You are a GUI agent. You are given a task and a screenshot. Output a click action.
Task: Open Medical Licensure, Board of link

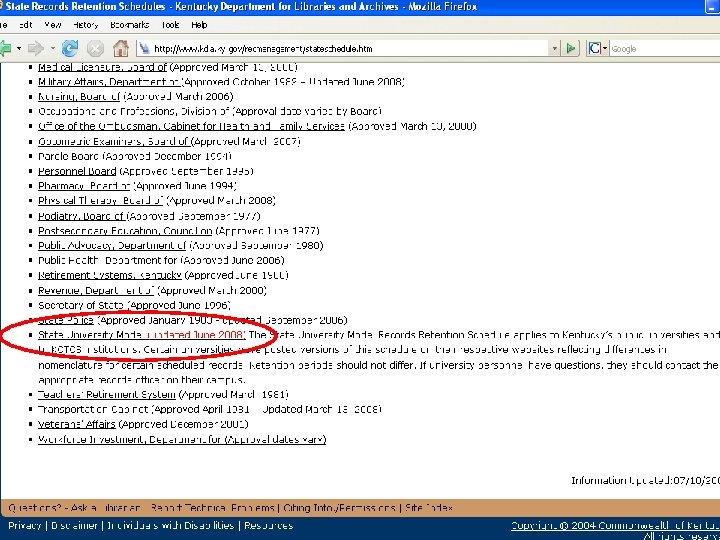[102, 67]
